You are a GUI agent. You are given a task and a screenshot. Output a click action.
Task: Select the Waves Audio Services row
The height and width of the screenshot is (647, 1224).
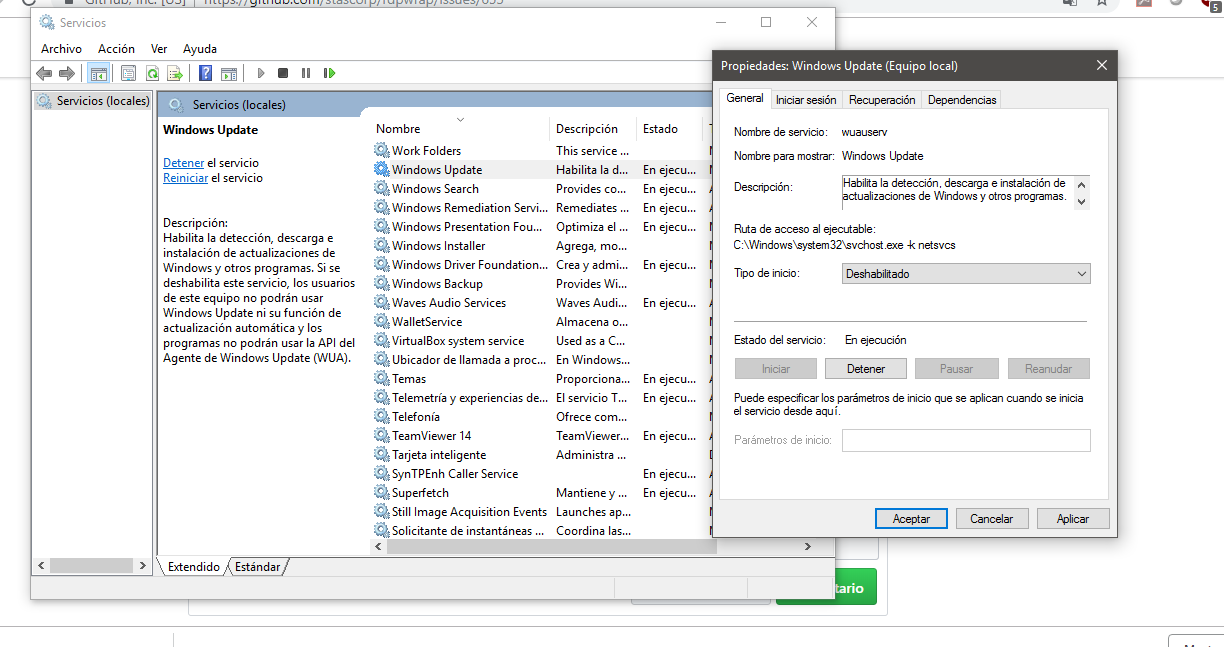[540, 302]
